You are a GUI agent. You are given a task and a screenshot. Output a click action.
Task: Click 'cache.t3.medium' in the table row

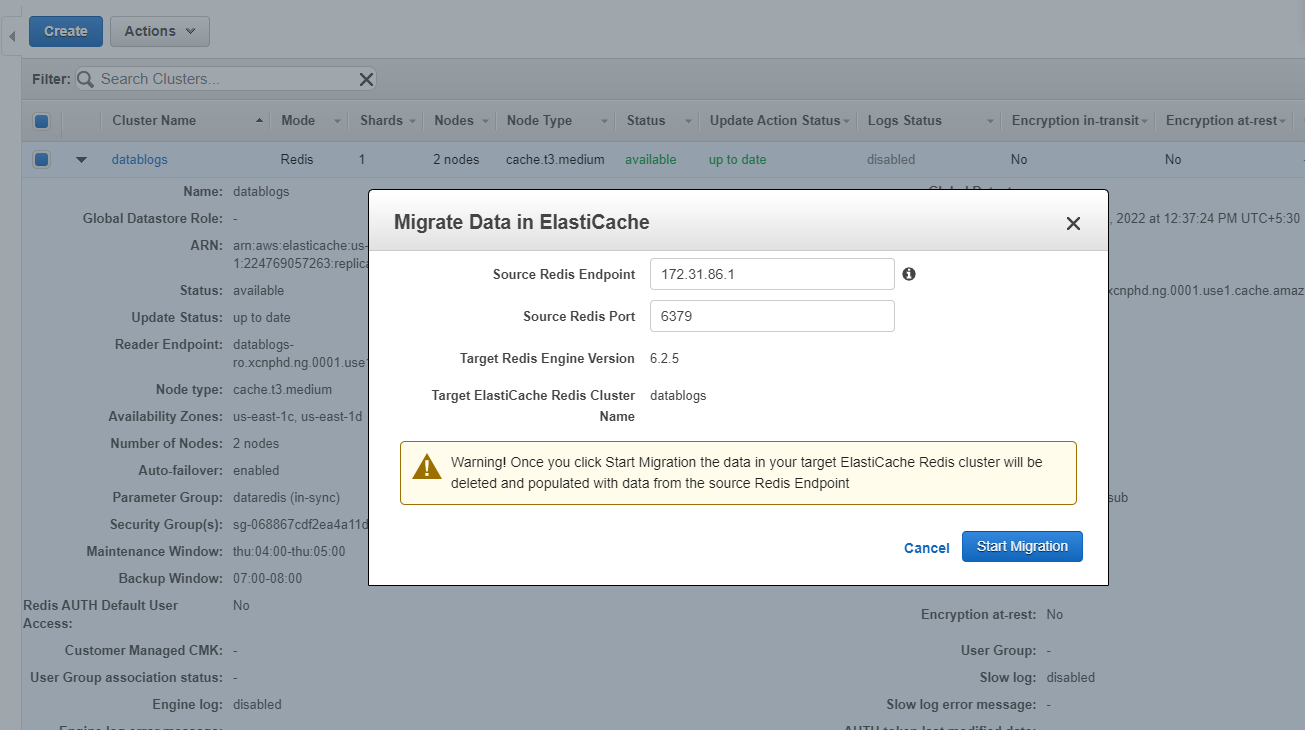tap(555, 159)
